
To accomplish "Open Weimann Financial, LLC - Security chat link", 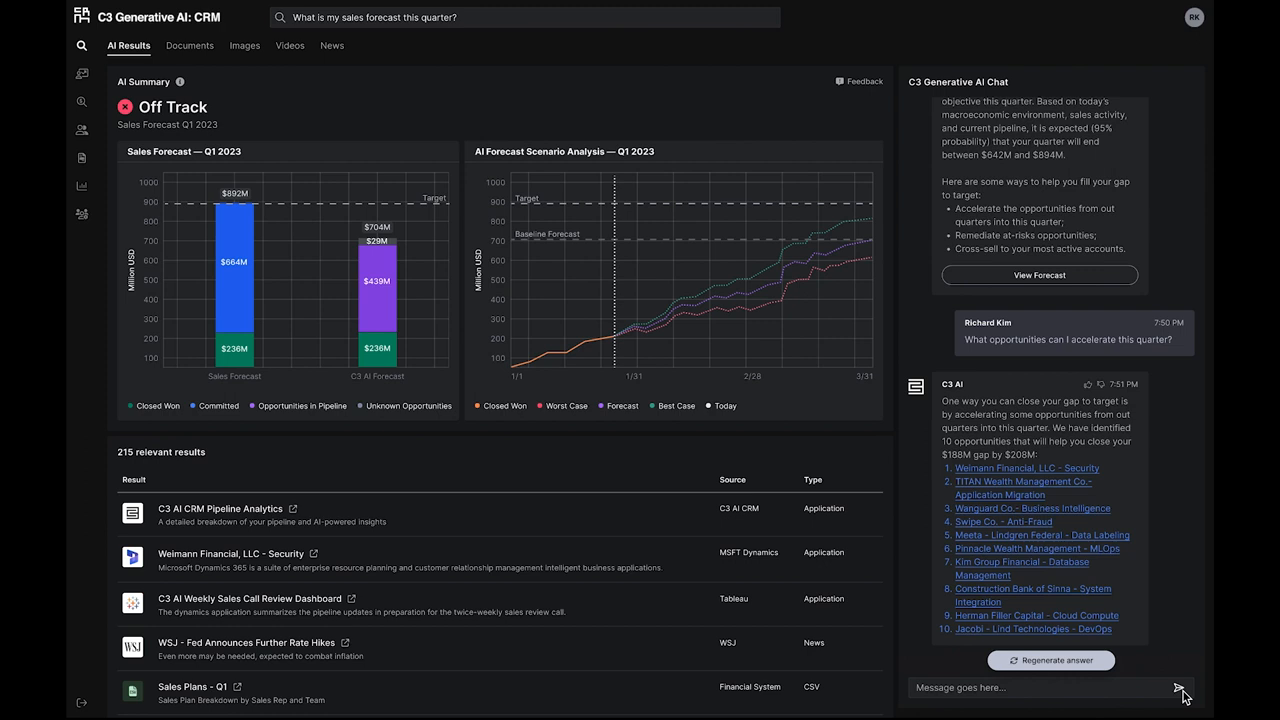I will [x=1027, y=468].
